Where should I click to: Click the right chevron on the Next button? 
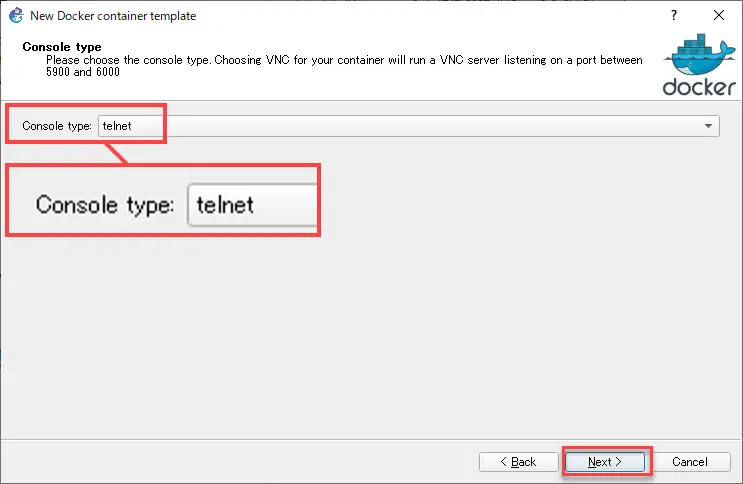[x=618, y=462]
